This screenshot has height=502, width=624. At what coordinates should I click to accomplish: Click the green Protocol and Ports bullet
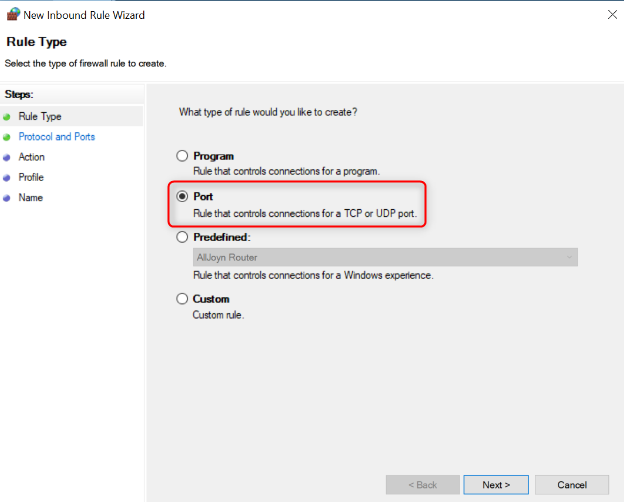click(7, 137)
